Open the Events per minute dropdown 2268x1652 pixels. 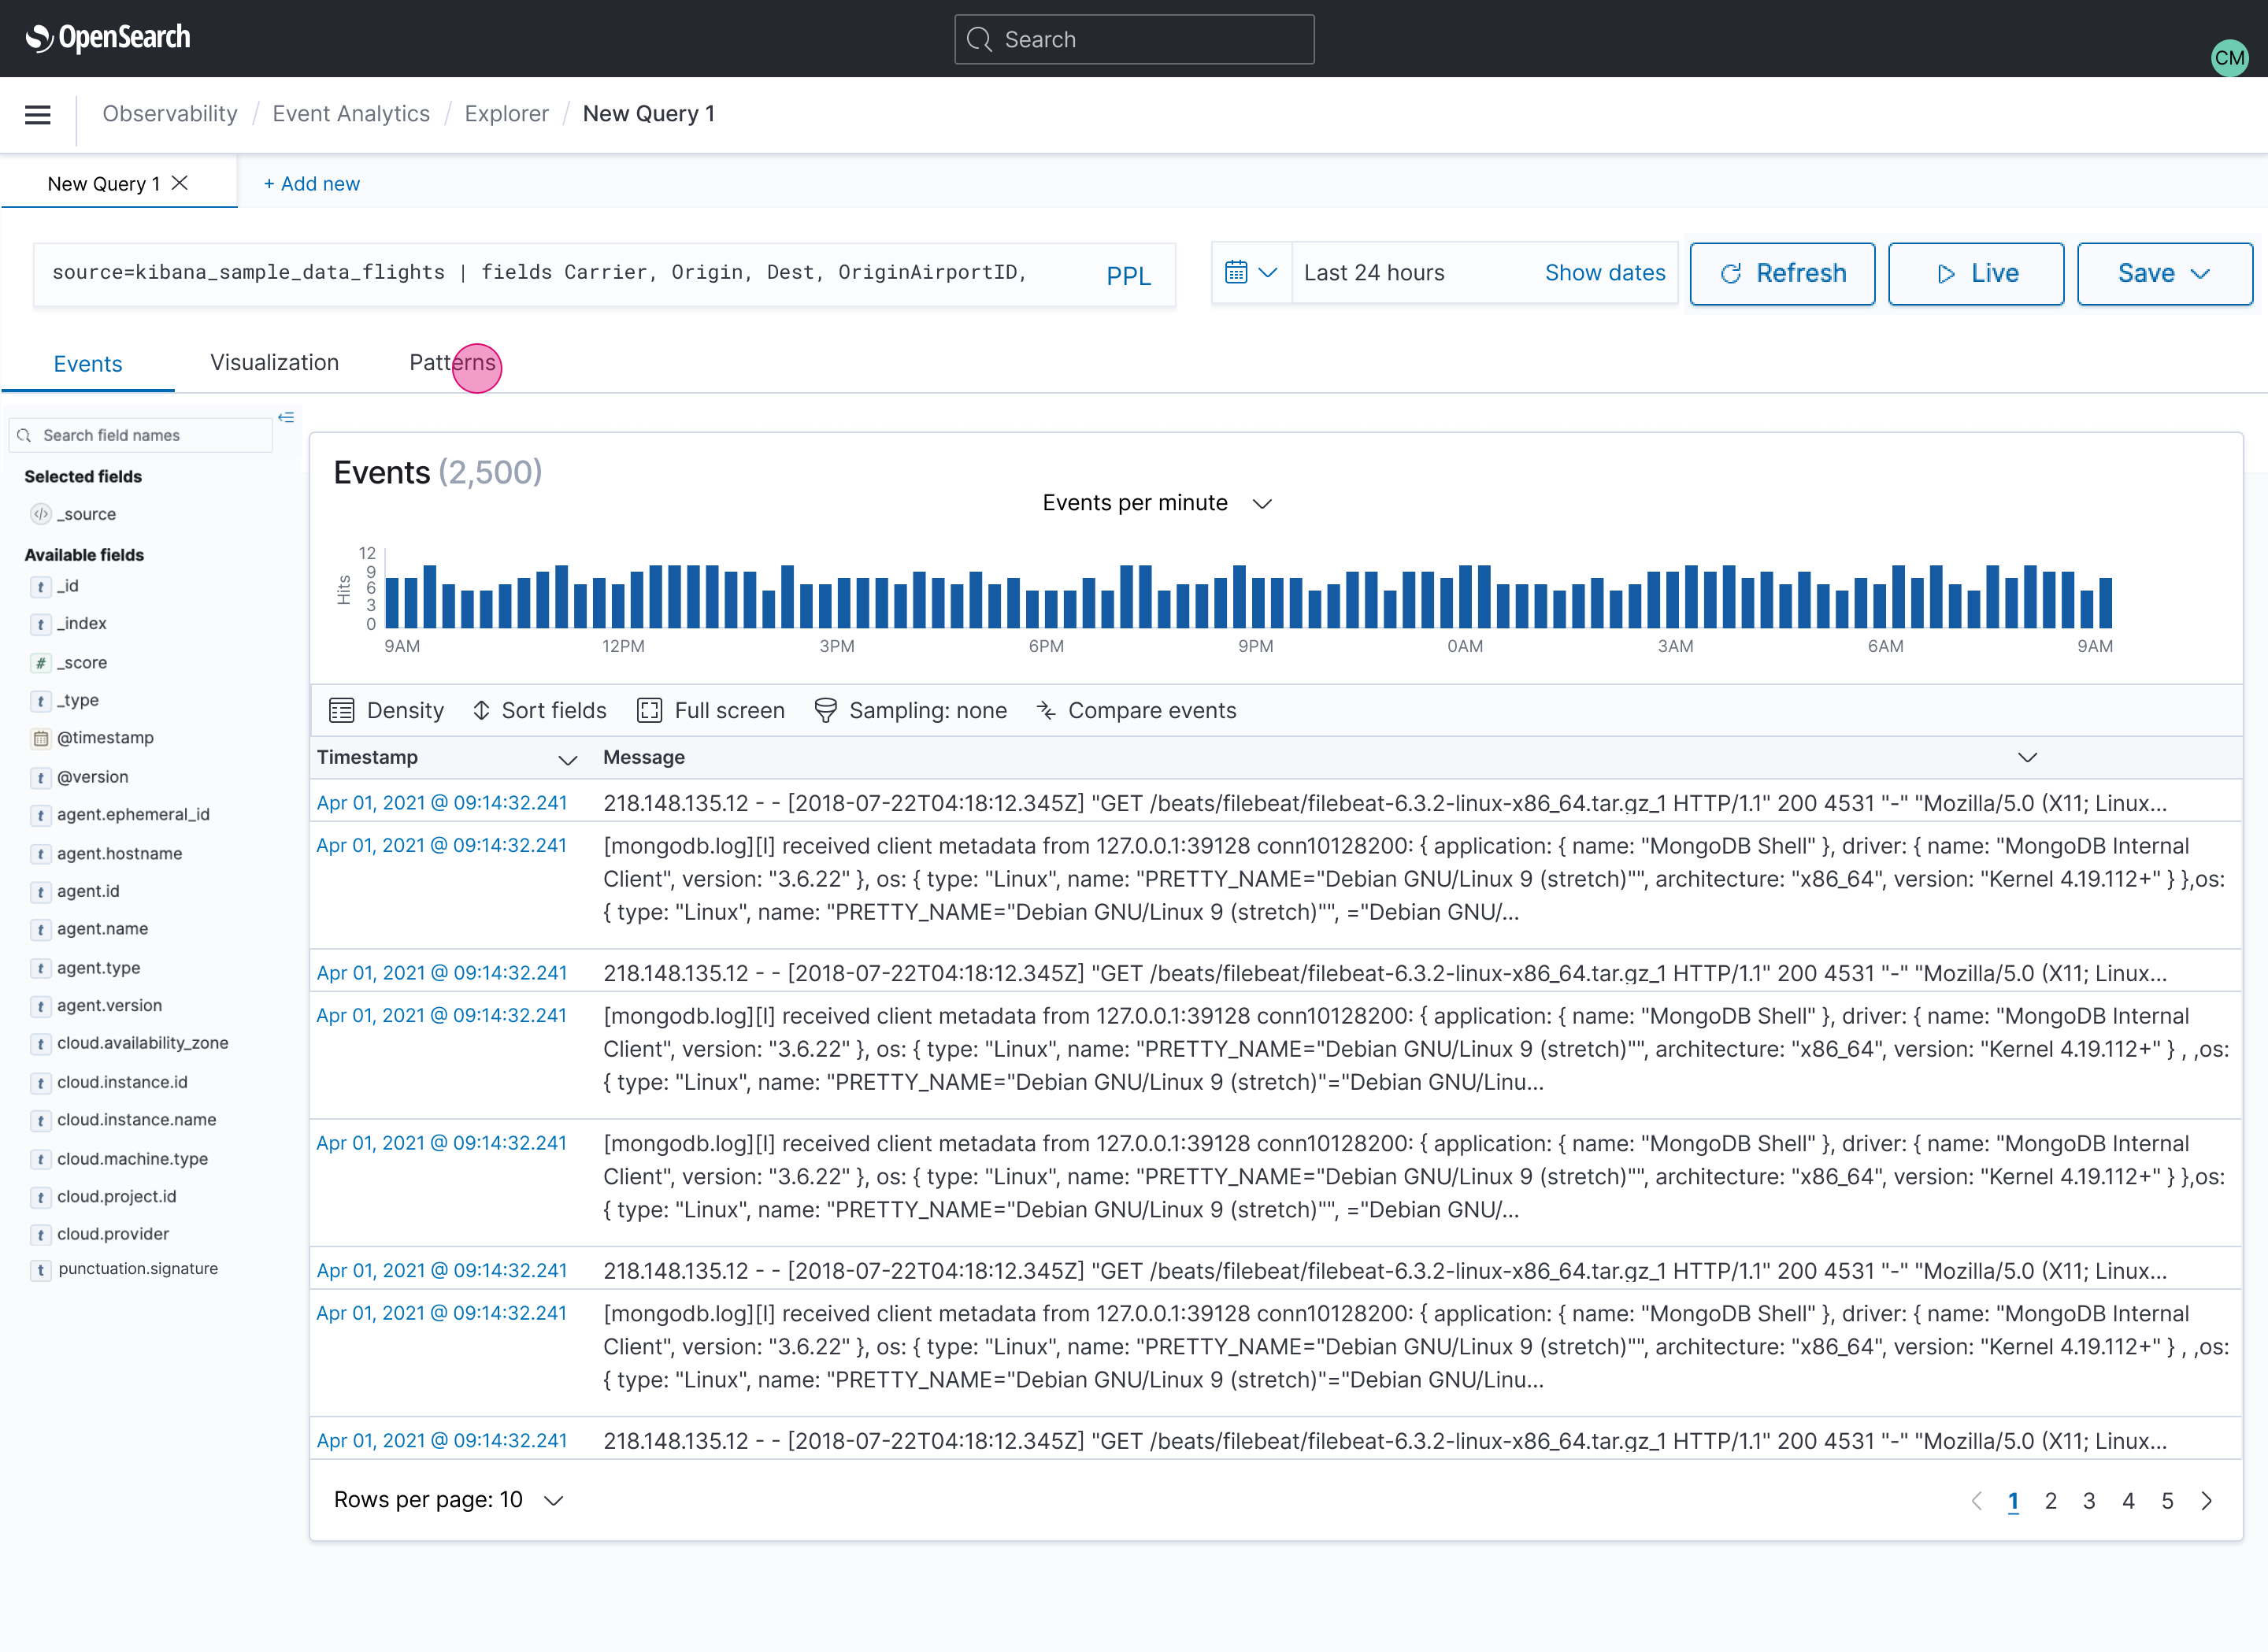click(x=1262, y=503)
